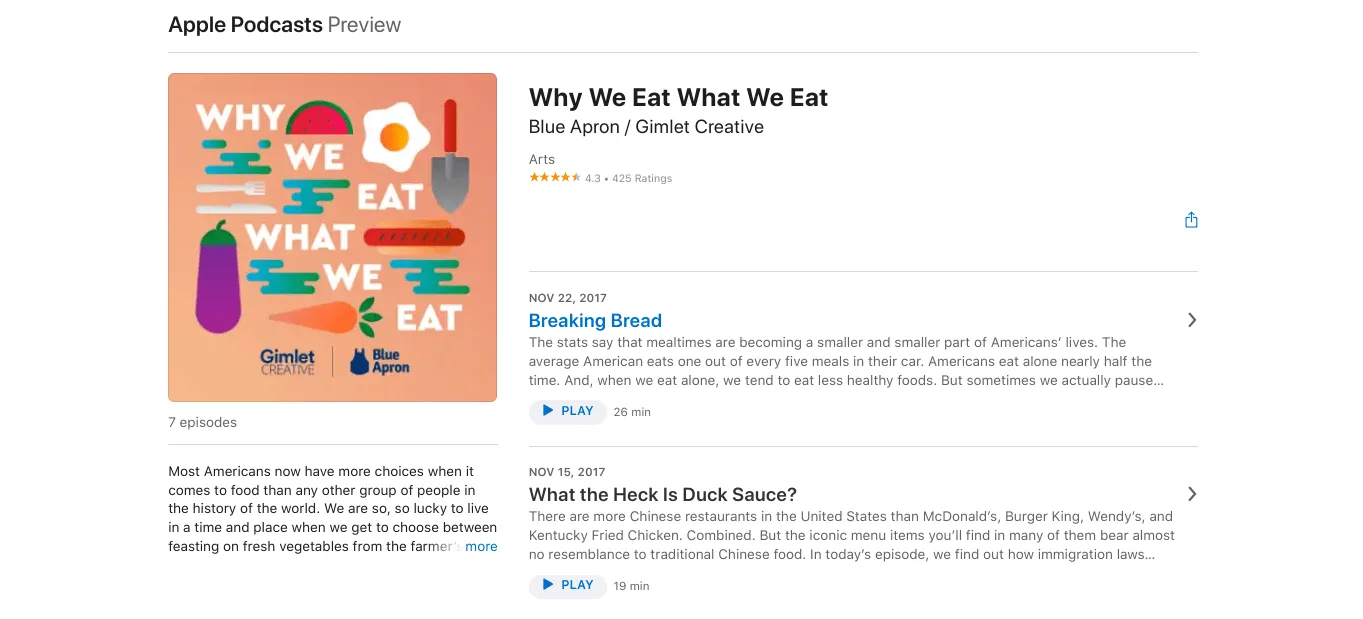Open the Arts category
Viewport: 1363px width, 619px height.
coord(541,159)
